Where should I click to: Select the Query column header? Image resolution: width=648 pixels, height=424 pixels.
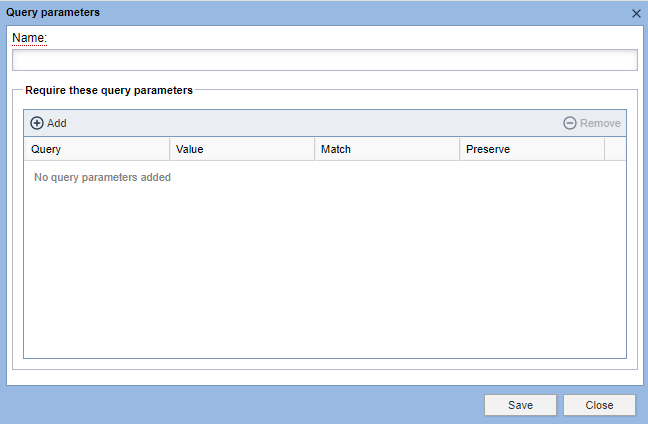(97, 149)
